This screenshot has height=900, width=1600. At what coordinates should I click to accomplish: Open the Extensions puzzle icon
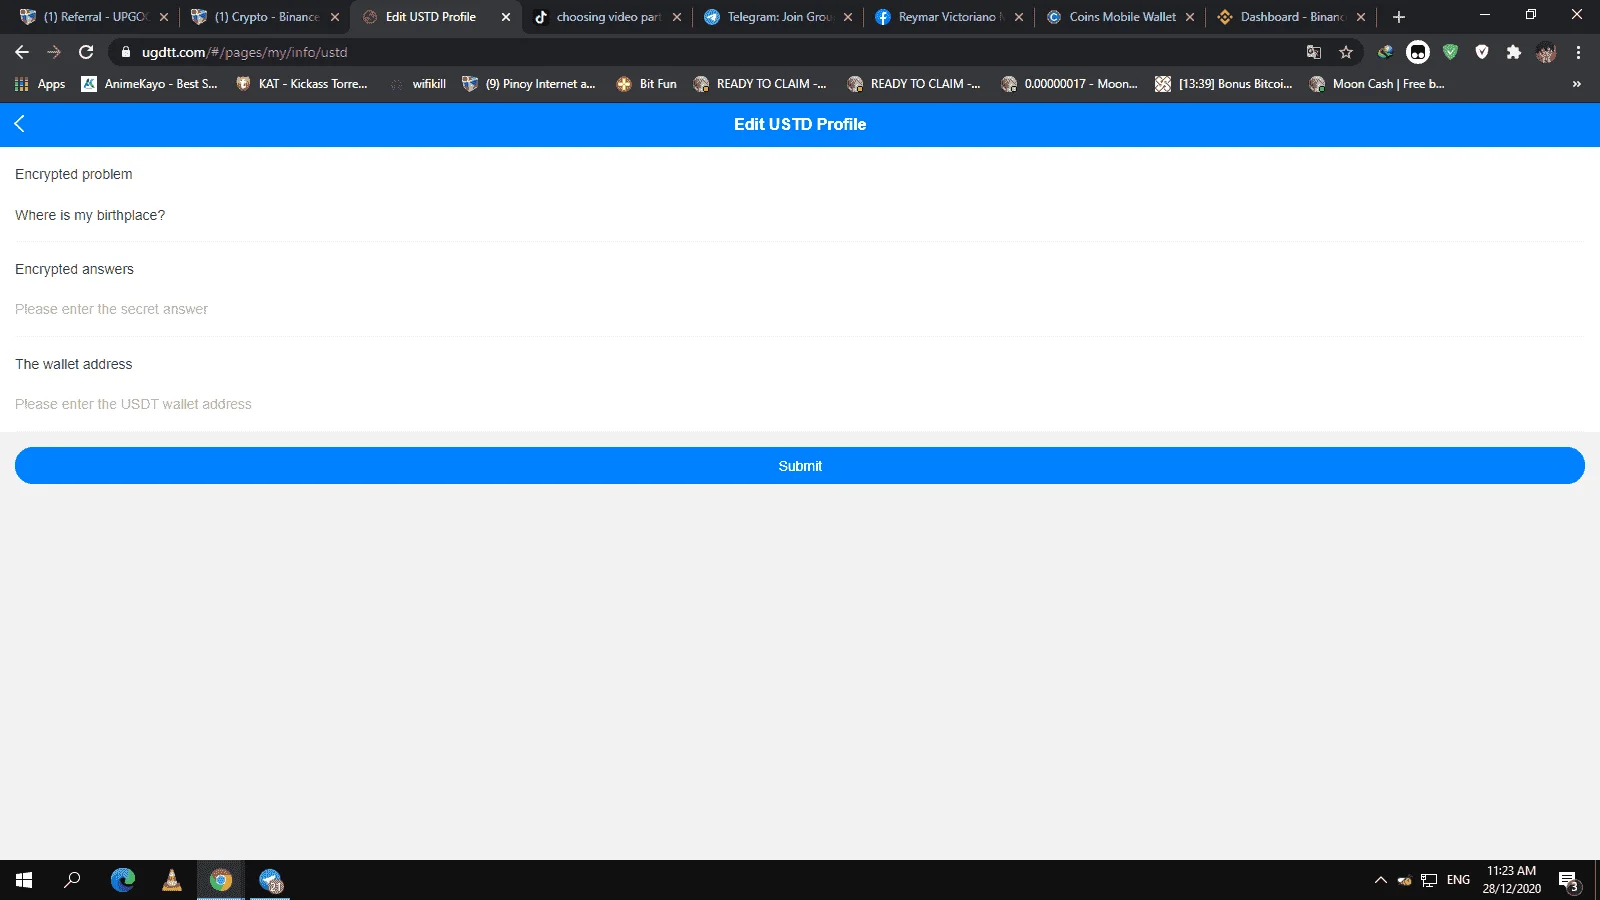(1514, 52)
